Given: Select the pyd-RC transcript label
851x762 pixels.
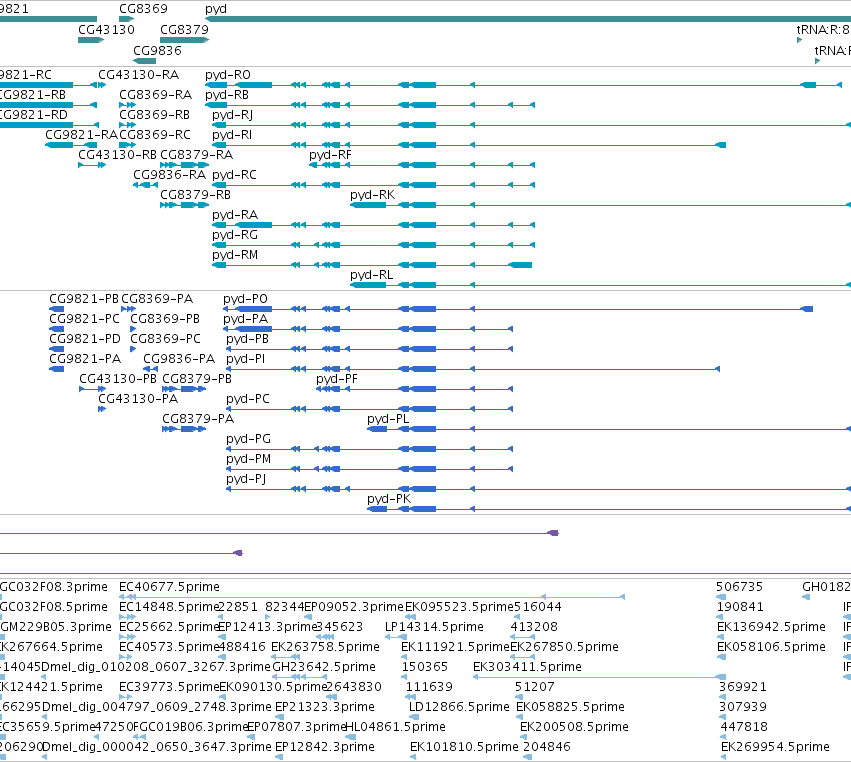Looking at the screenshot, I should [234, 175].
